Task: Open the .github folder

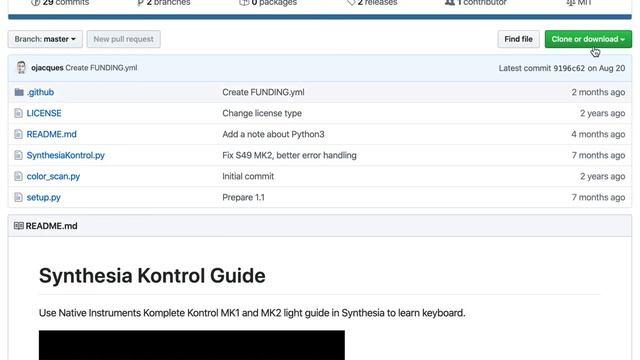Action: click(40, 92)
